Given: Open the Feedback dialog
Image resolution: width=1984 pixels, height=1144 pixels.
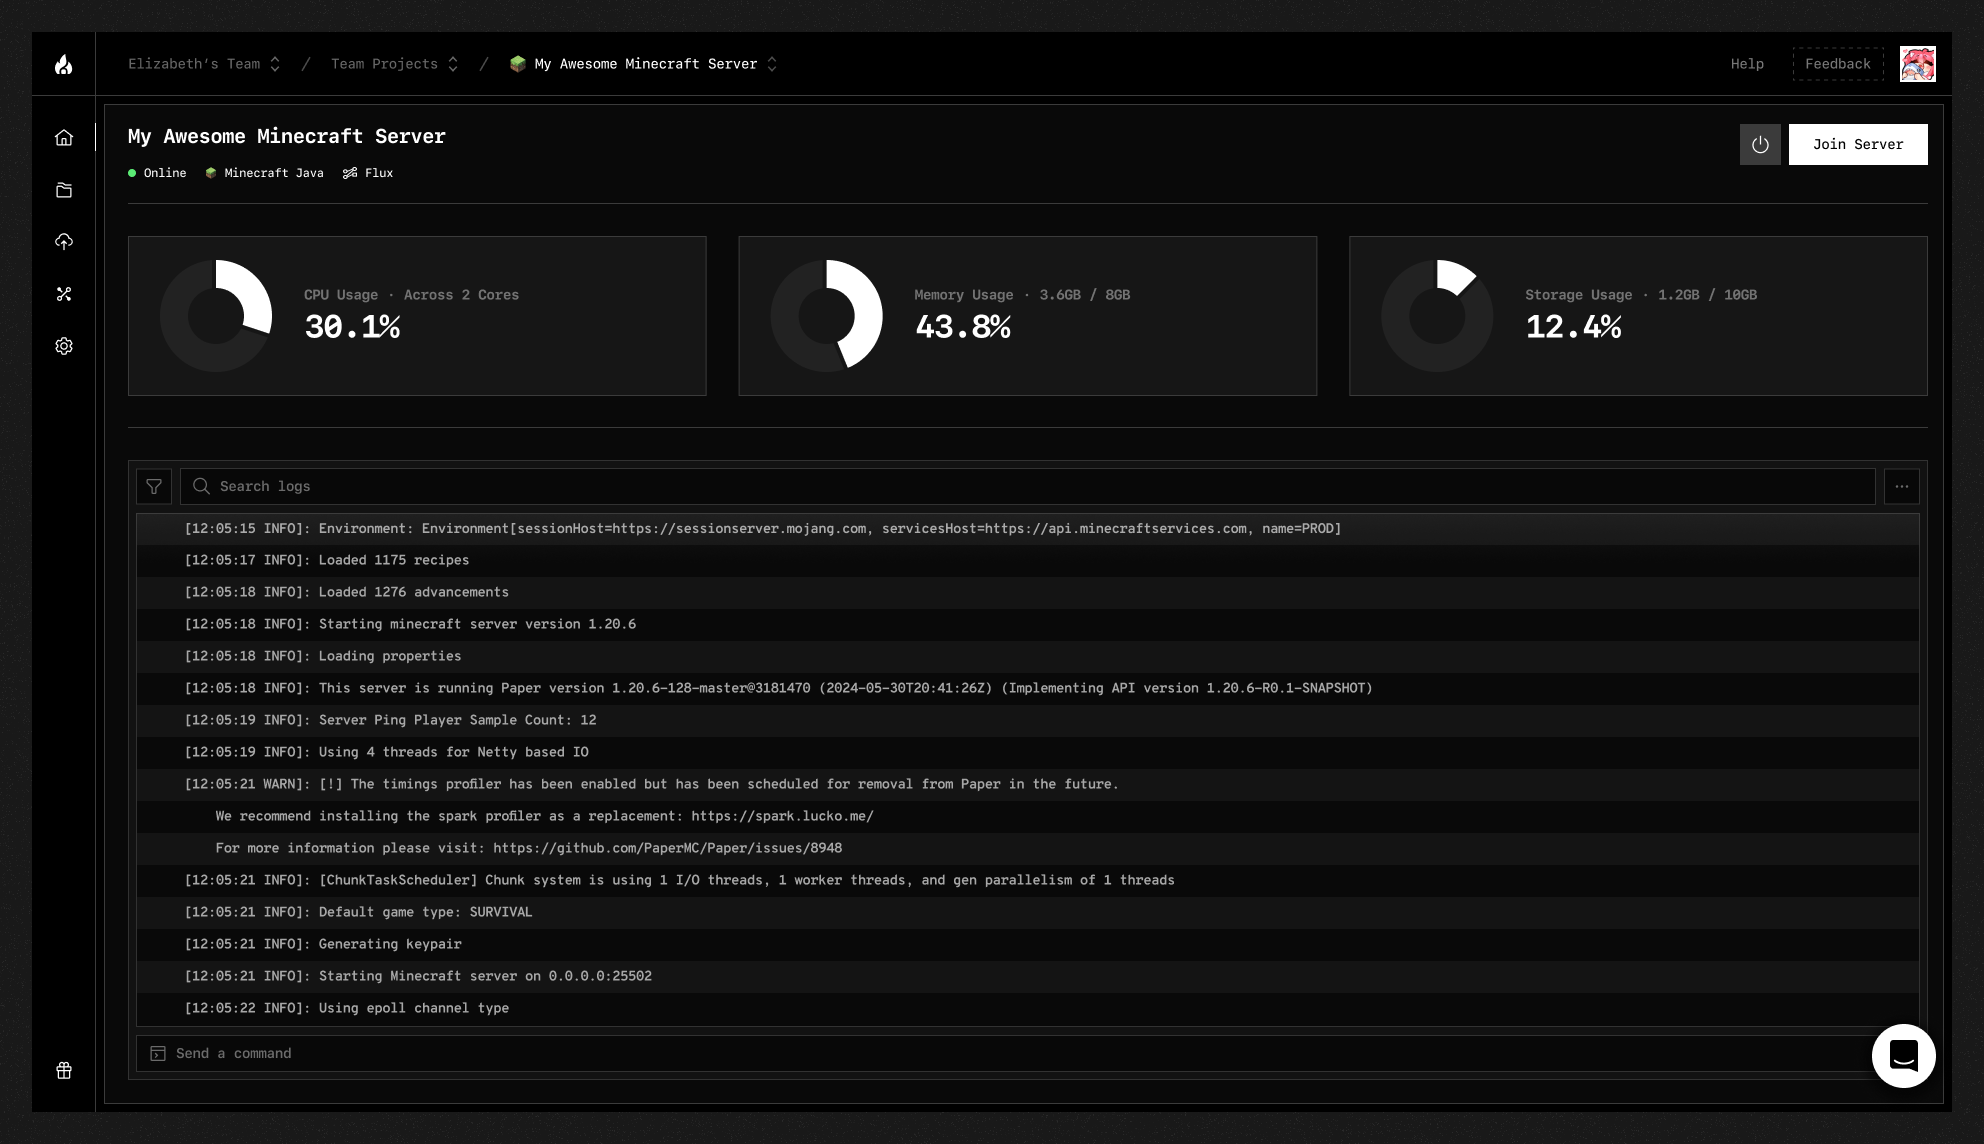Looking at the screenshot, I should click(x=1838, y=63).
